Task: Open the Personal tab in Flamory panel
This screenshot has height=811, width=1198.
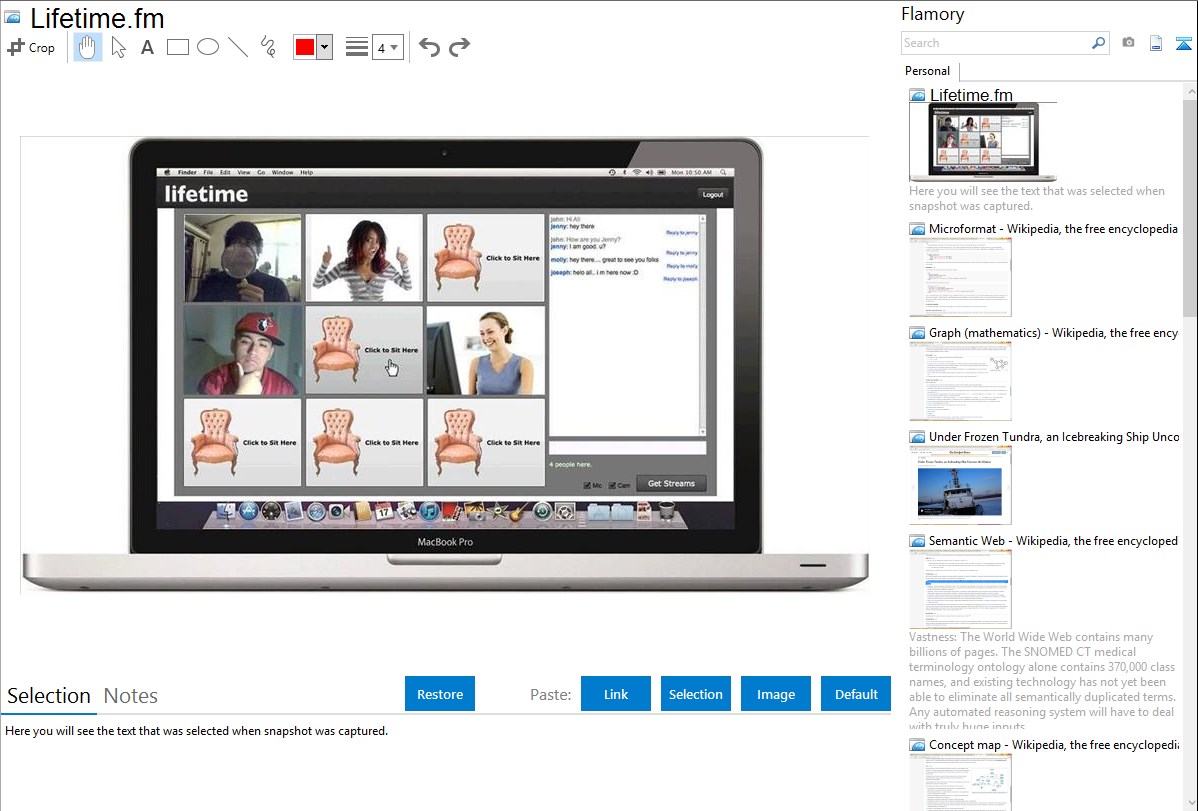Action: tap(927, 71)
